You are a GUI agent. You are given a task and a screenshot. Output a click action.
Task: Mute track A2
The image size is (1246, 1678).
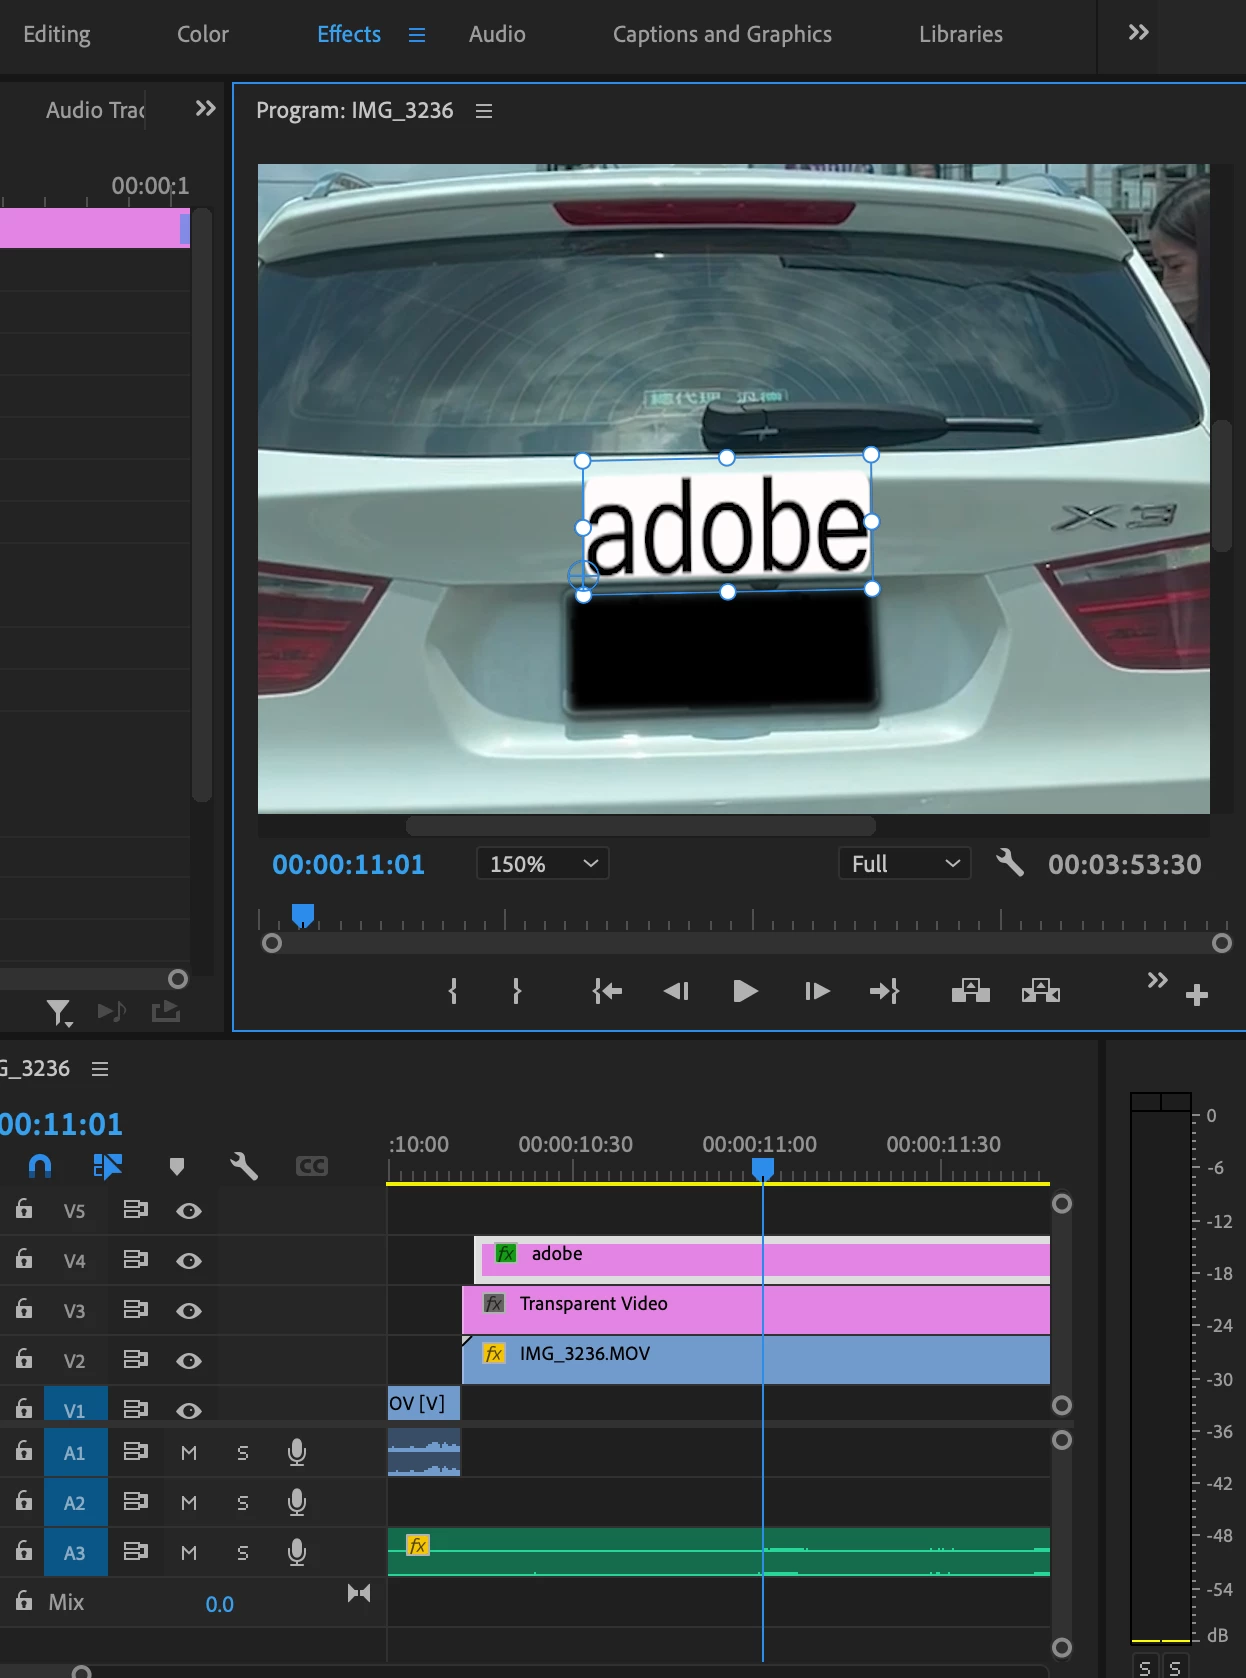coord(189,1503)
